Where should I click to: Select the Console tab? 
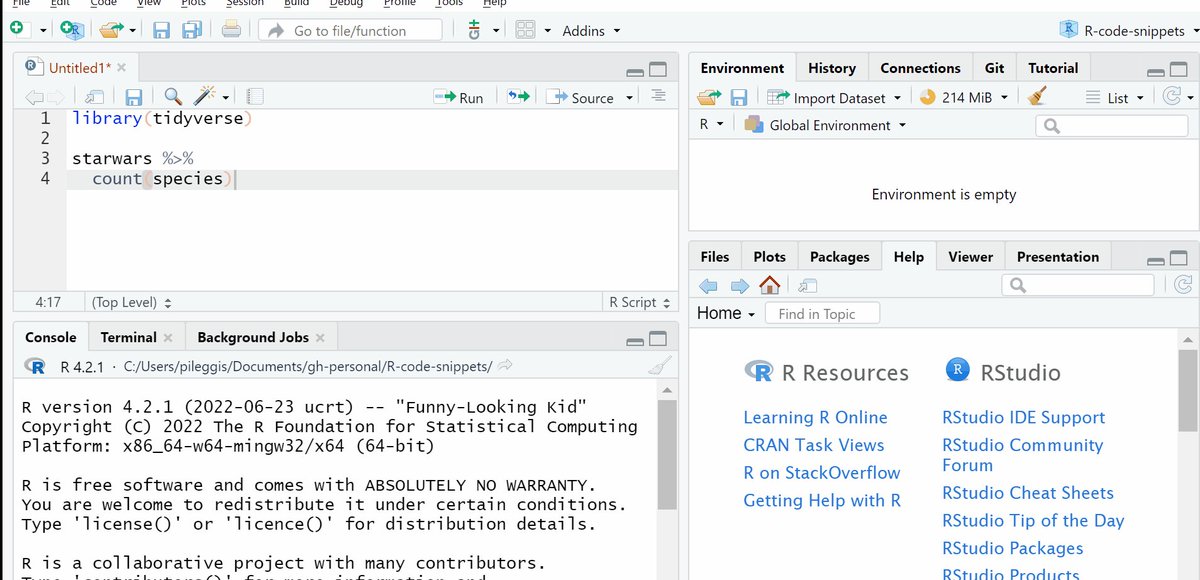[x=51, y=337]
